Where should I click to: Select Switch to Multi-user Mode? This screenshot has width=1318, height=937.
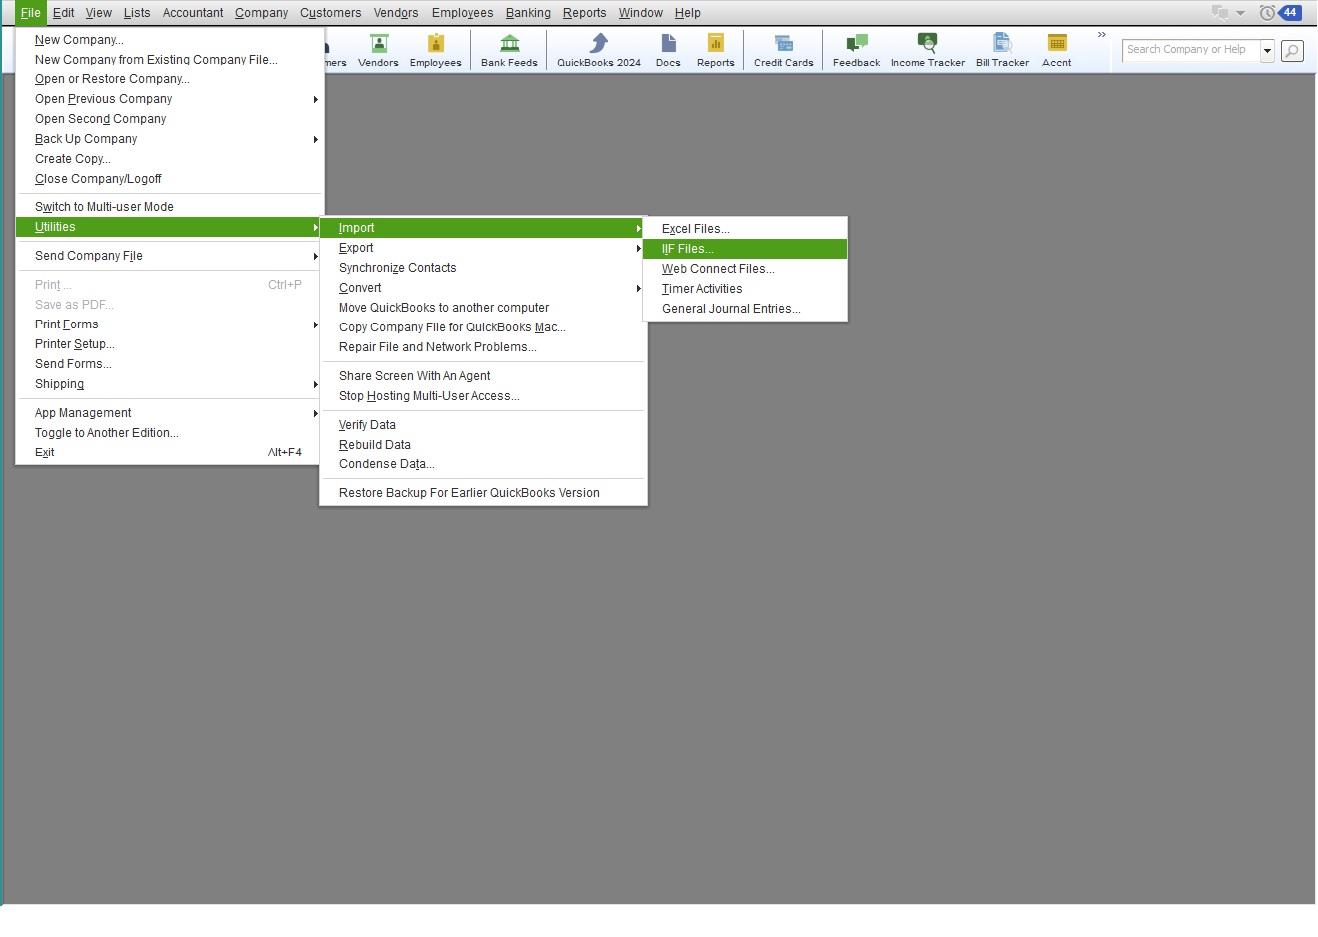(104, 207)
